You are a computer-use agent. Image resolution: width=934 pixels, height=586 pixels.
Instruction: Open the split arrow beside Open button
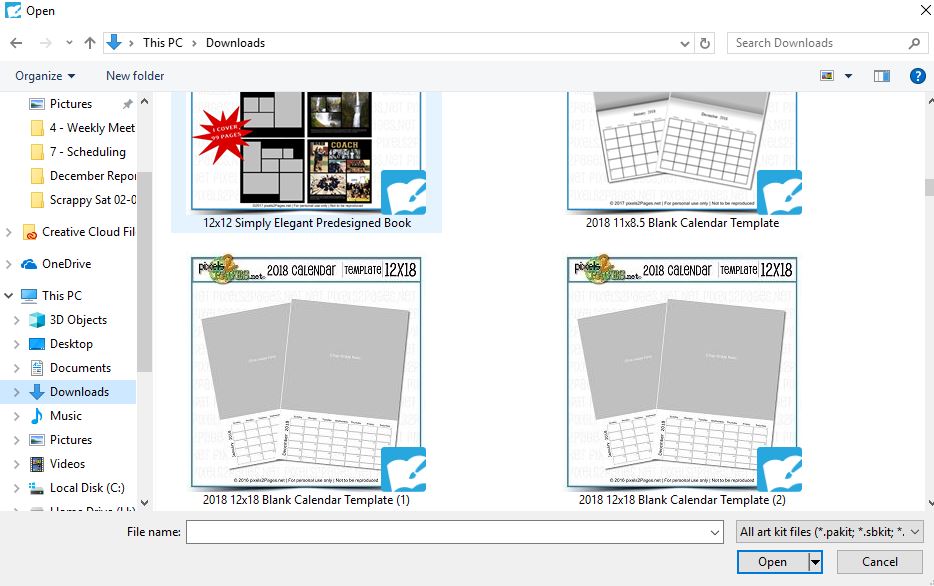coord(815,562)
